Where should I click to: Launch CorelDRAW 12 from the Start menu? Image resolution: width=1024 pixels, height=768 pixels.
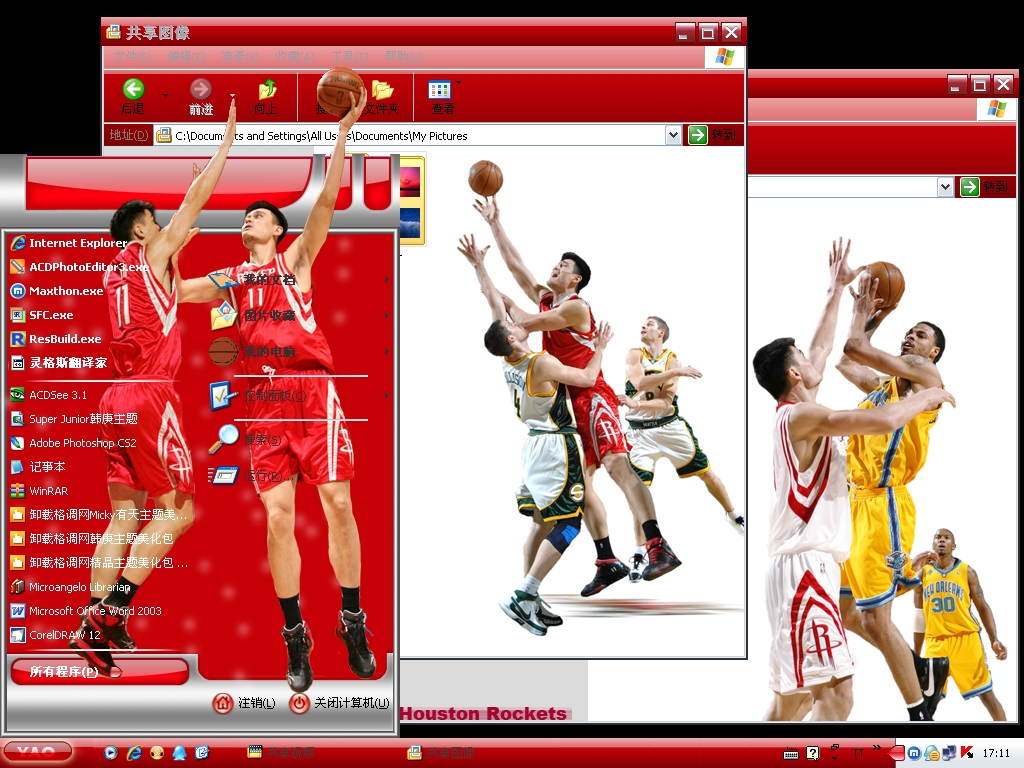point(56,635)
